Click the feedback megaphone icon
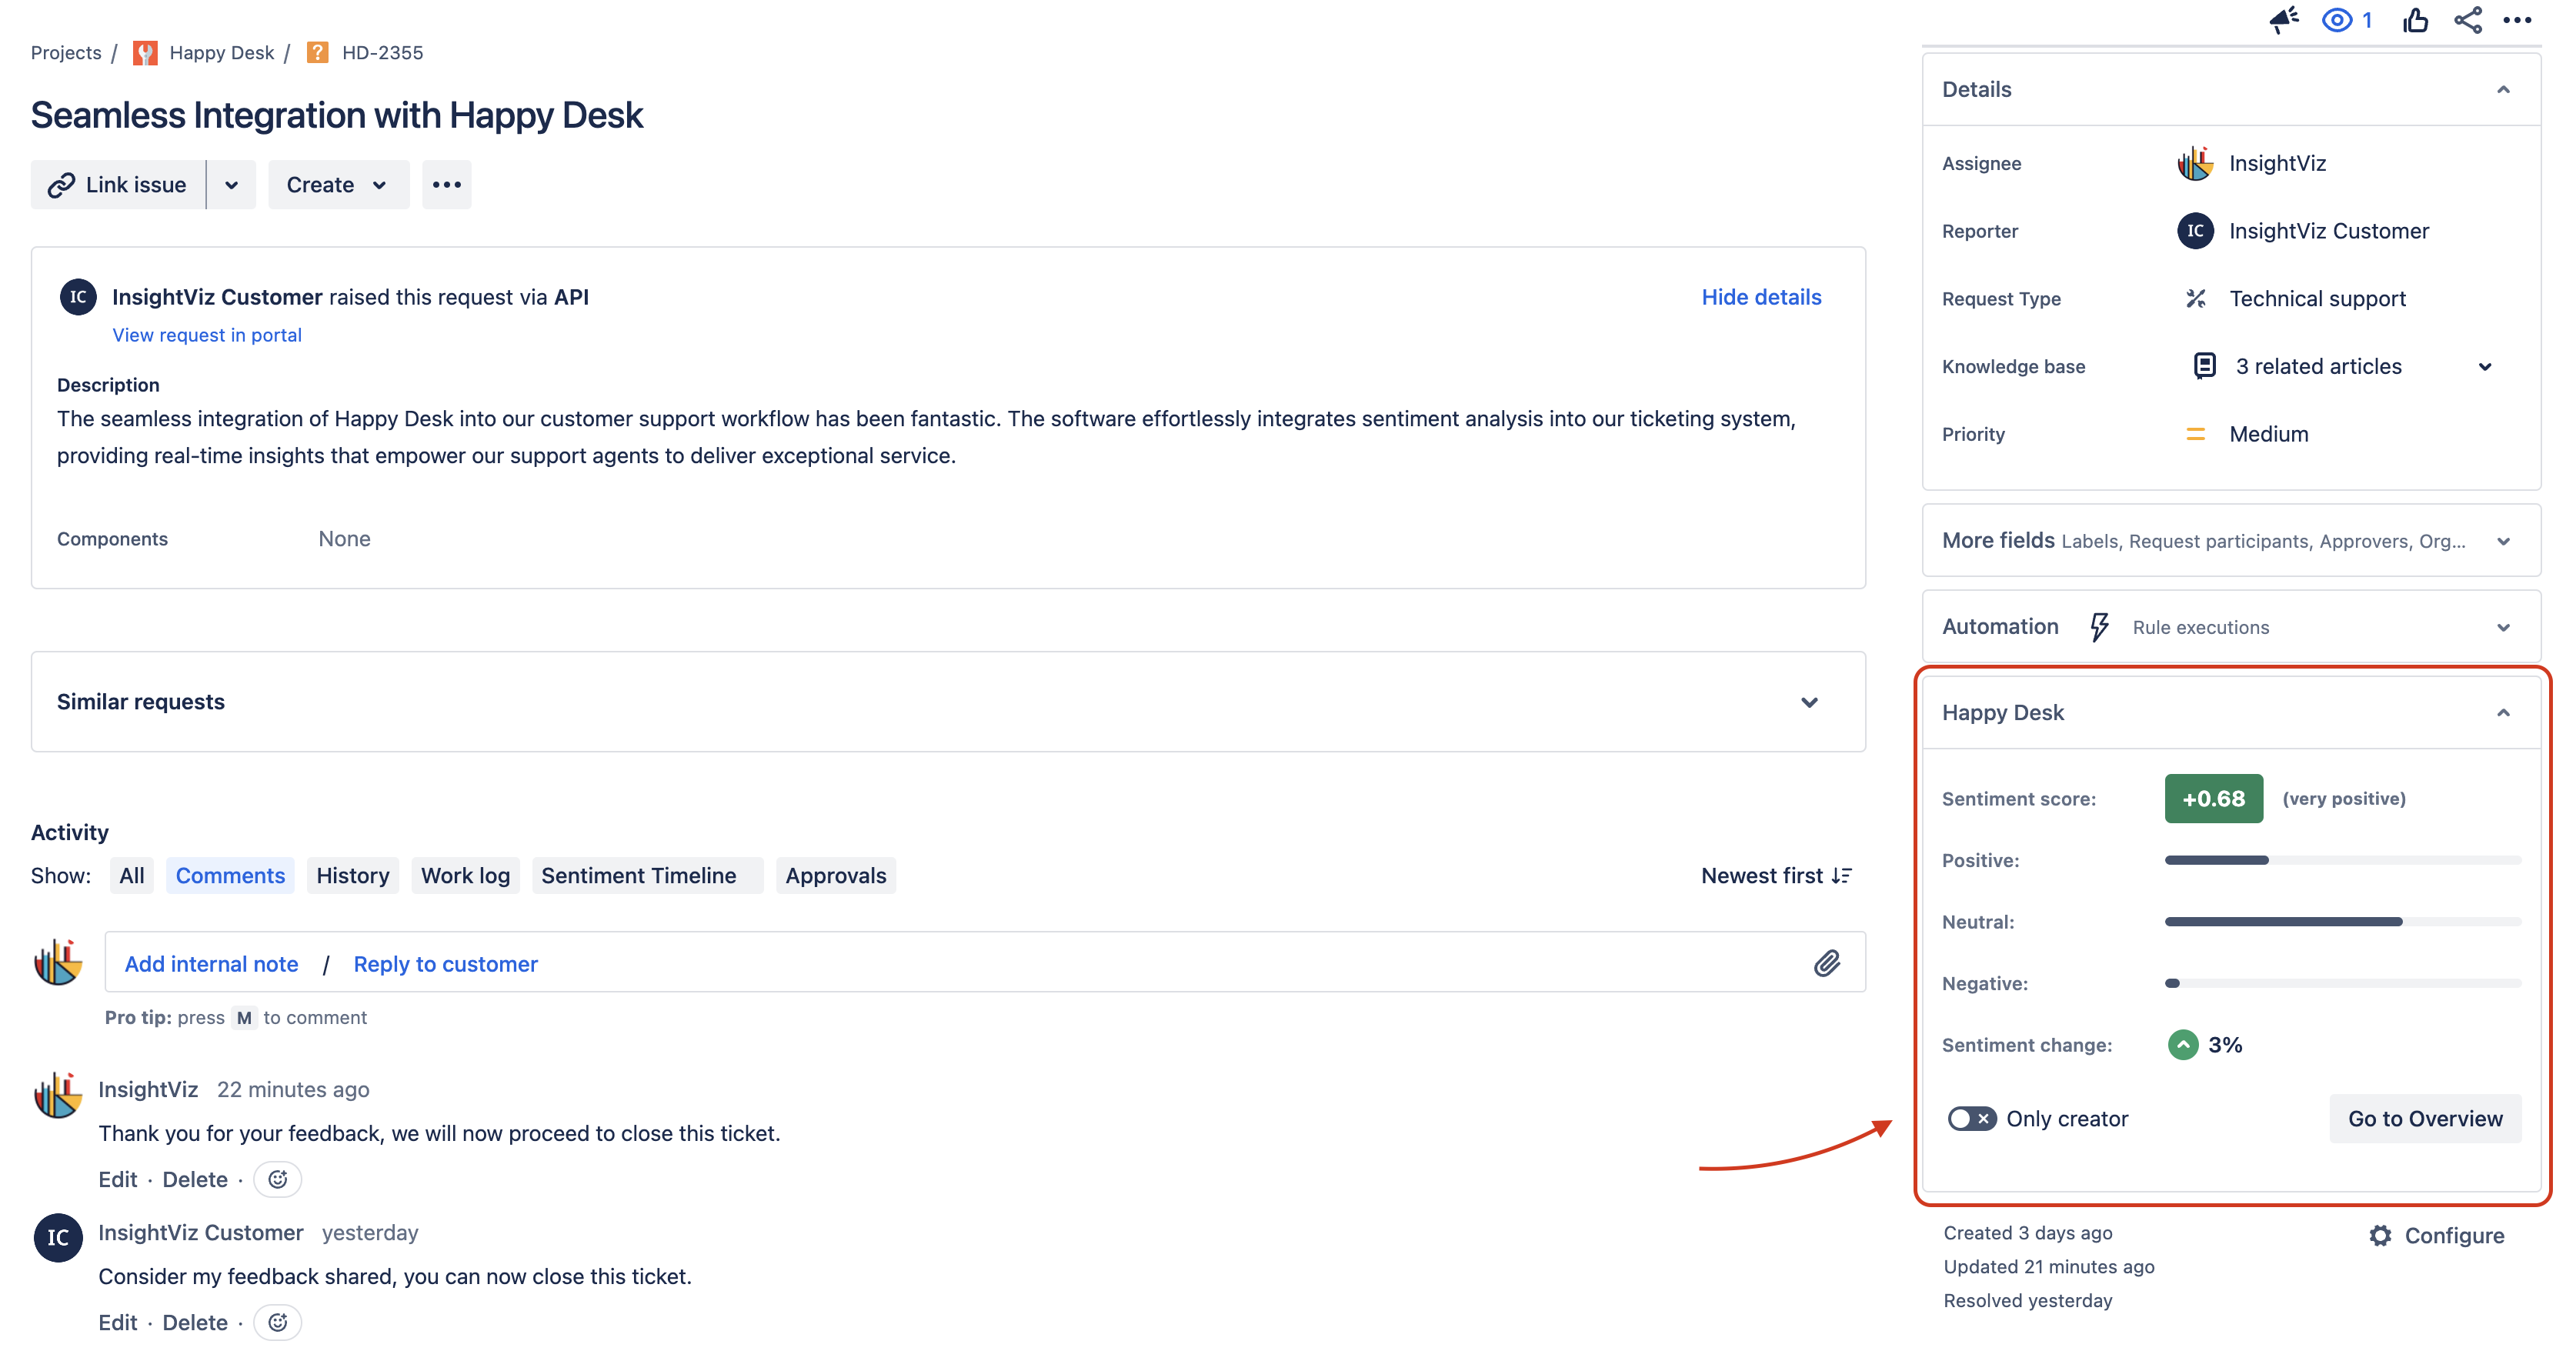Image resolution: width=2576 pixels, height=1351 pixels. (2283, 20)
